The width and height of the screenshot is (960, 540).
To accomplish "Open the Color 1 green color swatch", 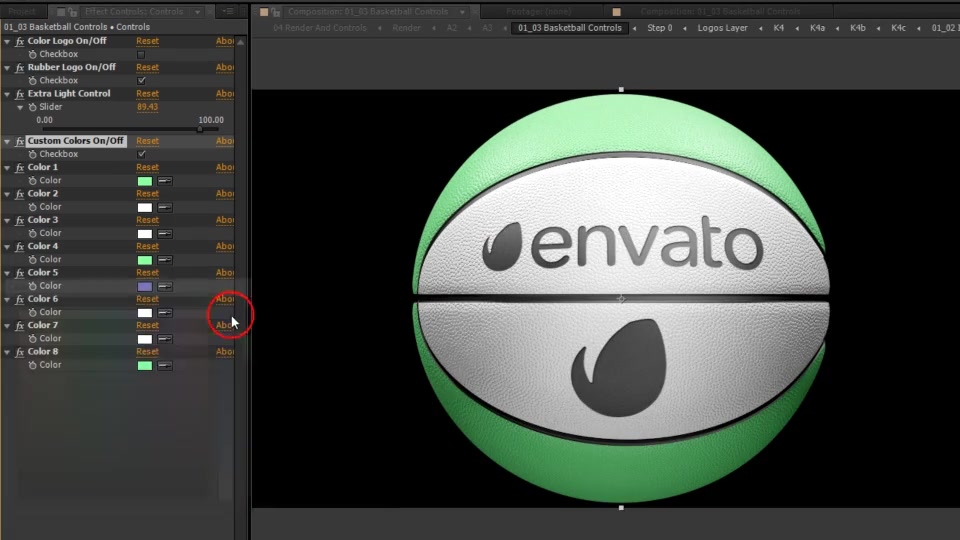I will click(144, 181).
